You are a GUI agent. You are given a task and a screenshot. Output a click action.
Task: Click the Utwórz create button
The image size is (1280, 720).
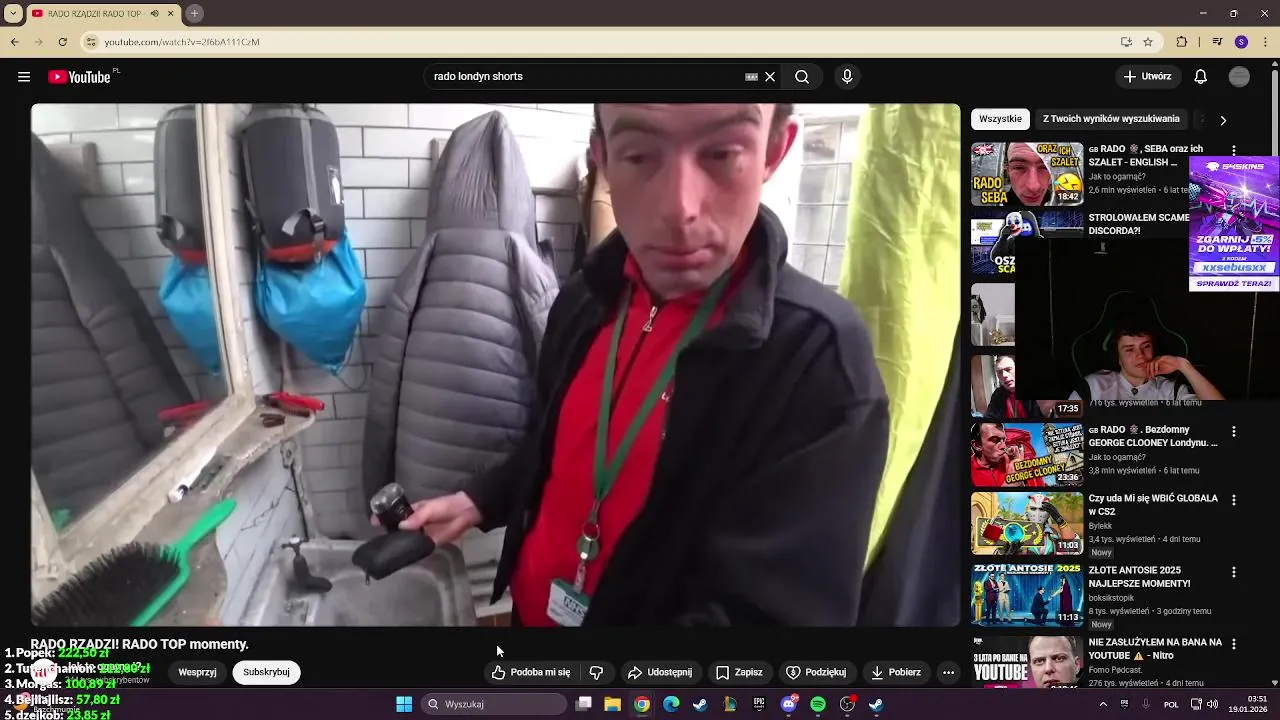[x=1148, y=77]
